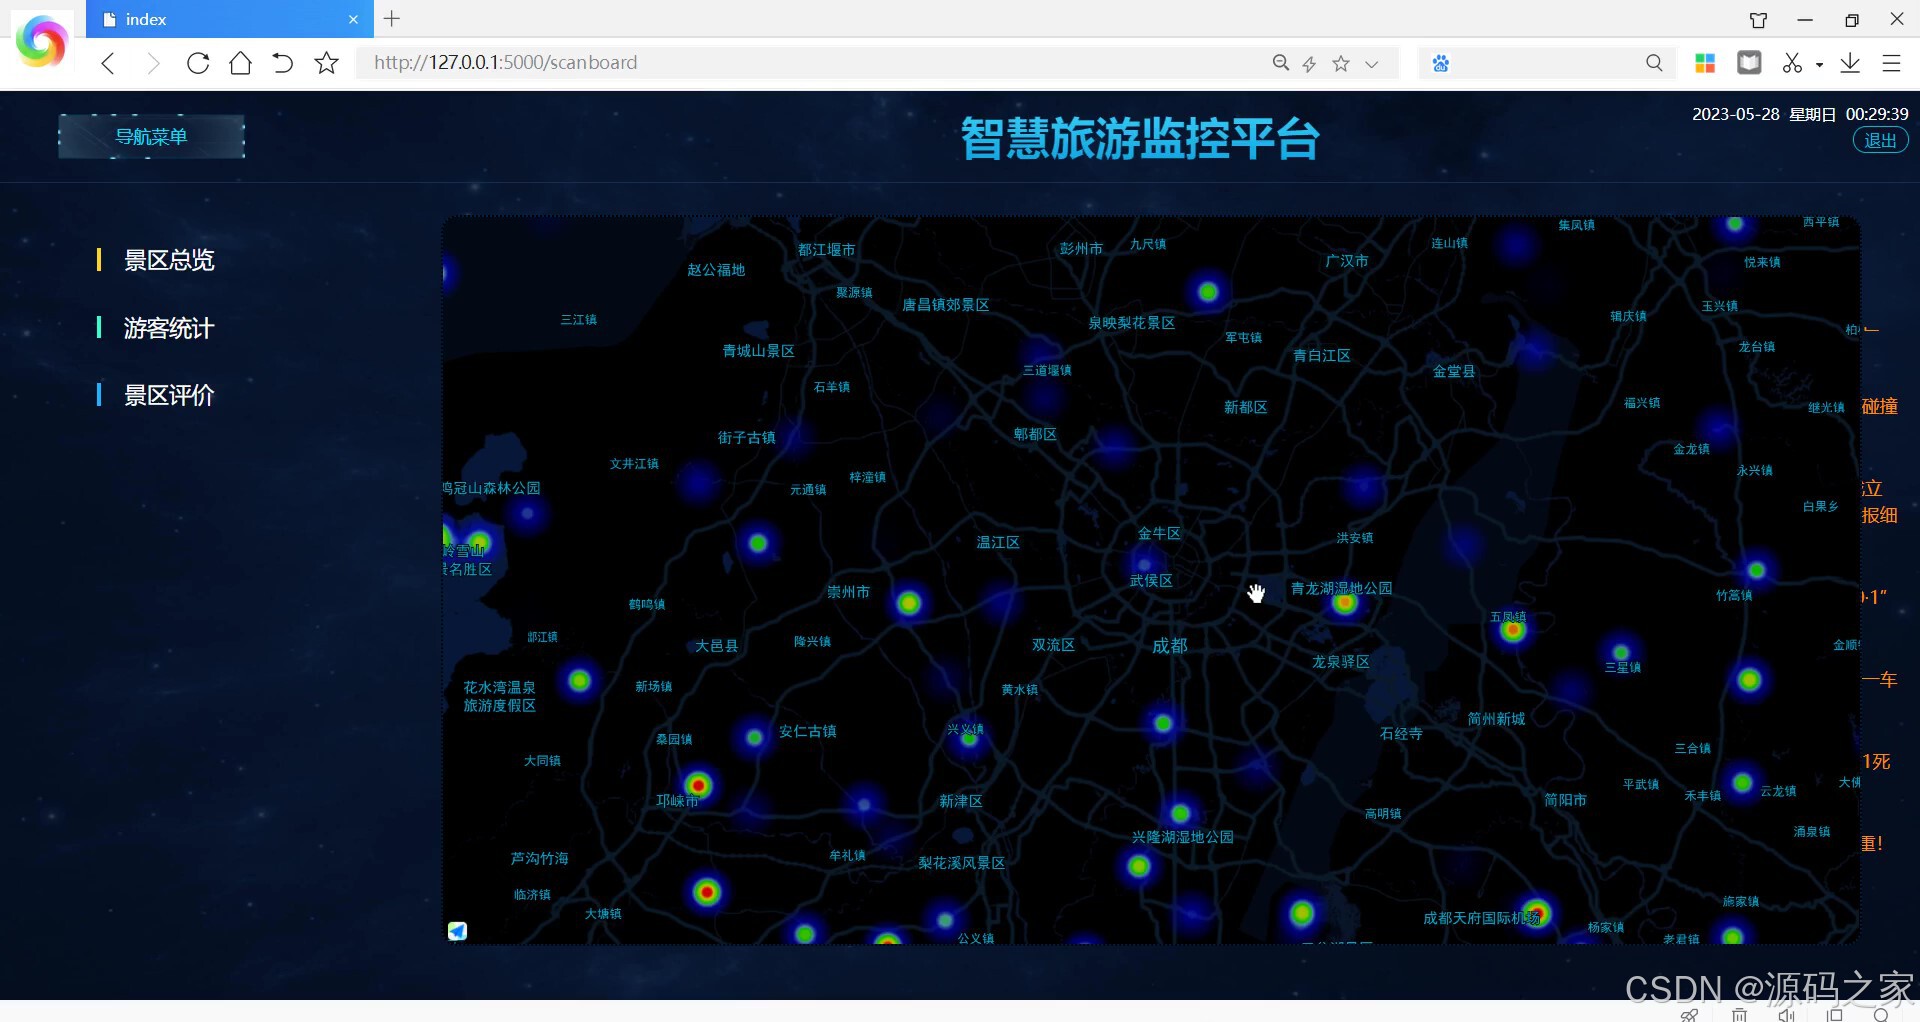Click the Baidu paw search engine icon
The image size is (1920, 1022).
pyautogui.click(x=1440, y=63)
